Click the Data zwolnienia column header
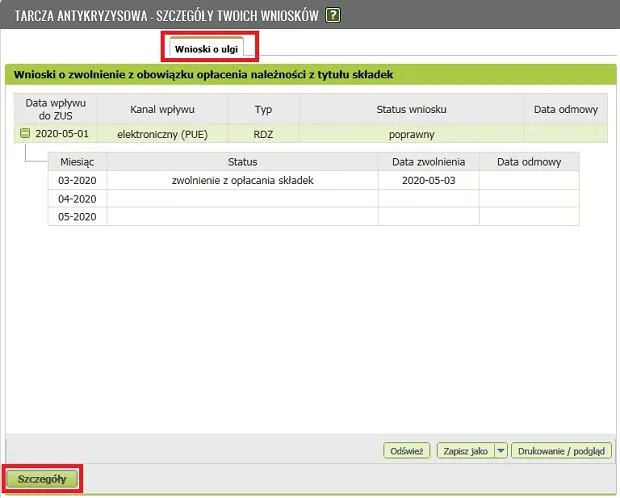 click(428, 161)
